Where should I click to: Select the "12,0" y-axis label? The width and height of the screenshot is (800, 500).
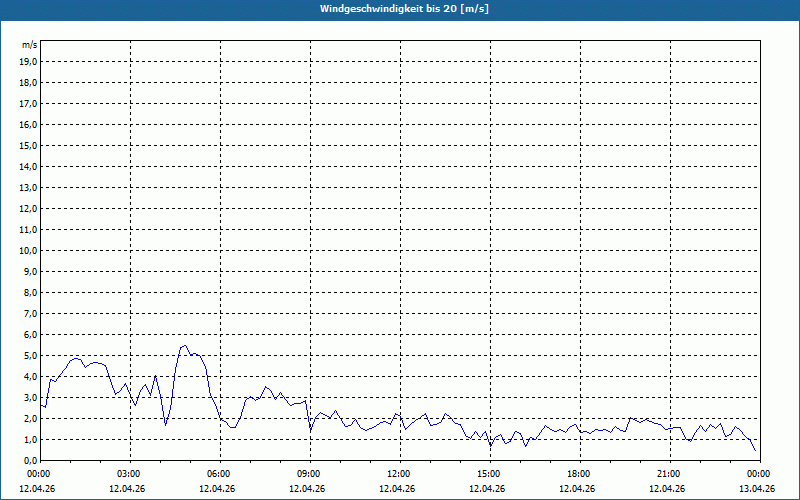(28, 209)
